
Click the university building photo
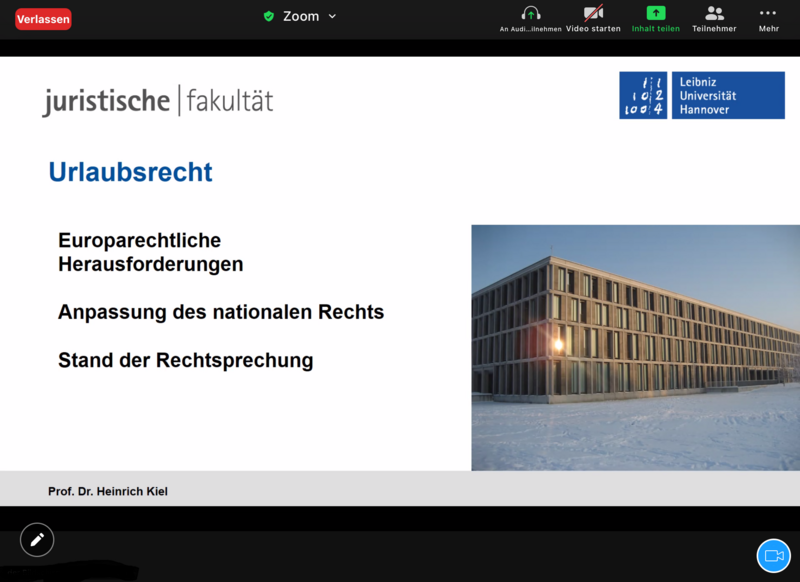coord(635,347)
